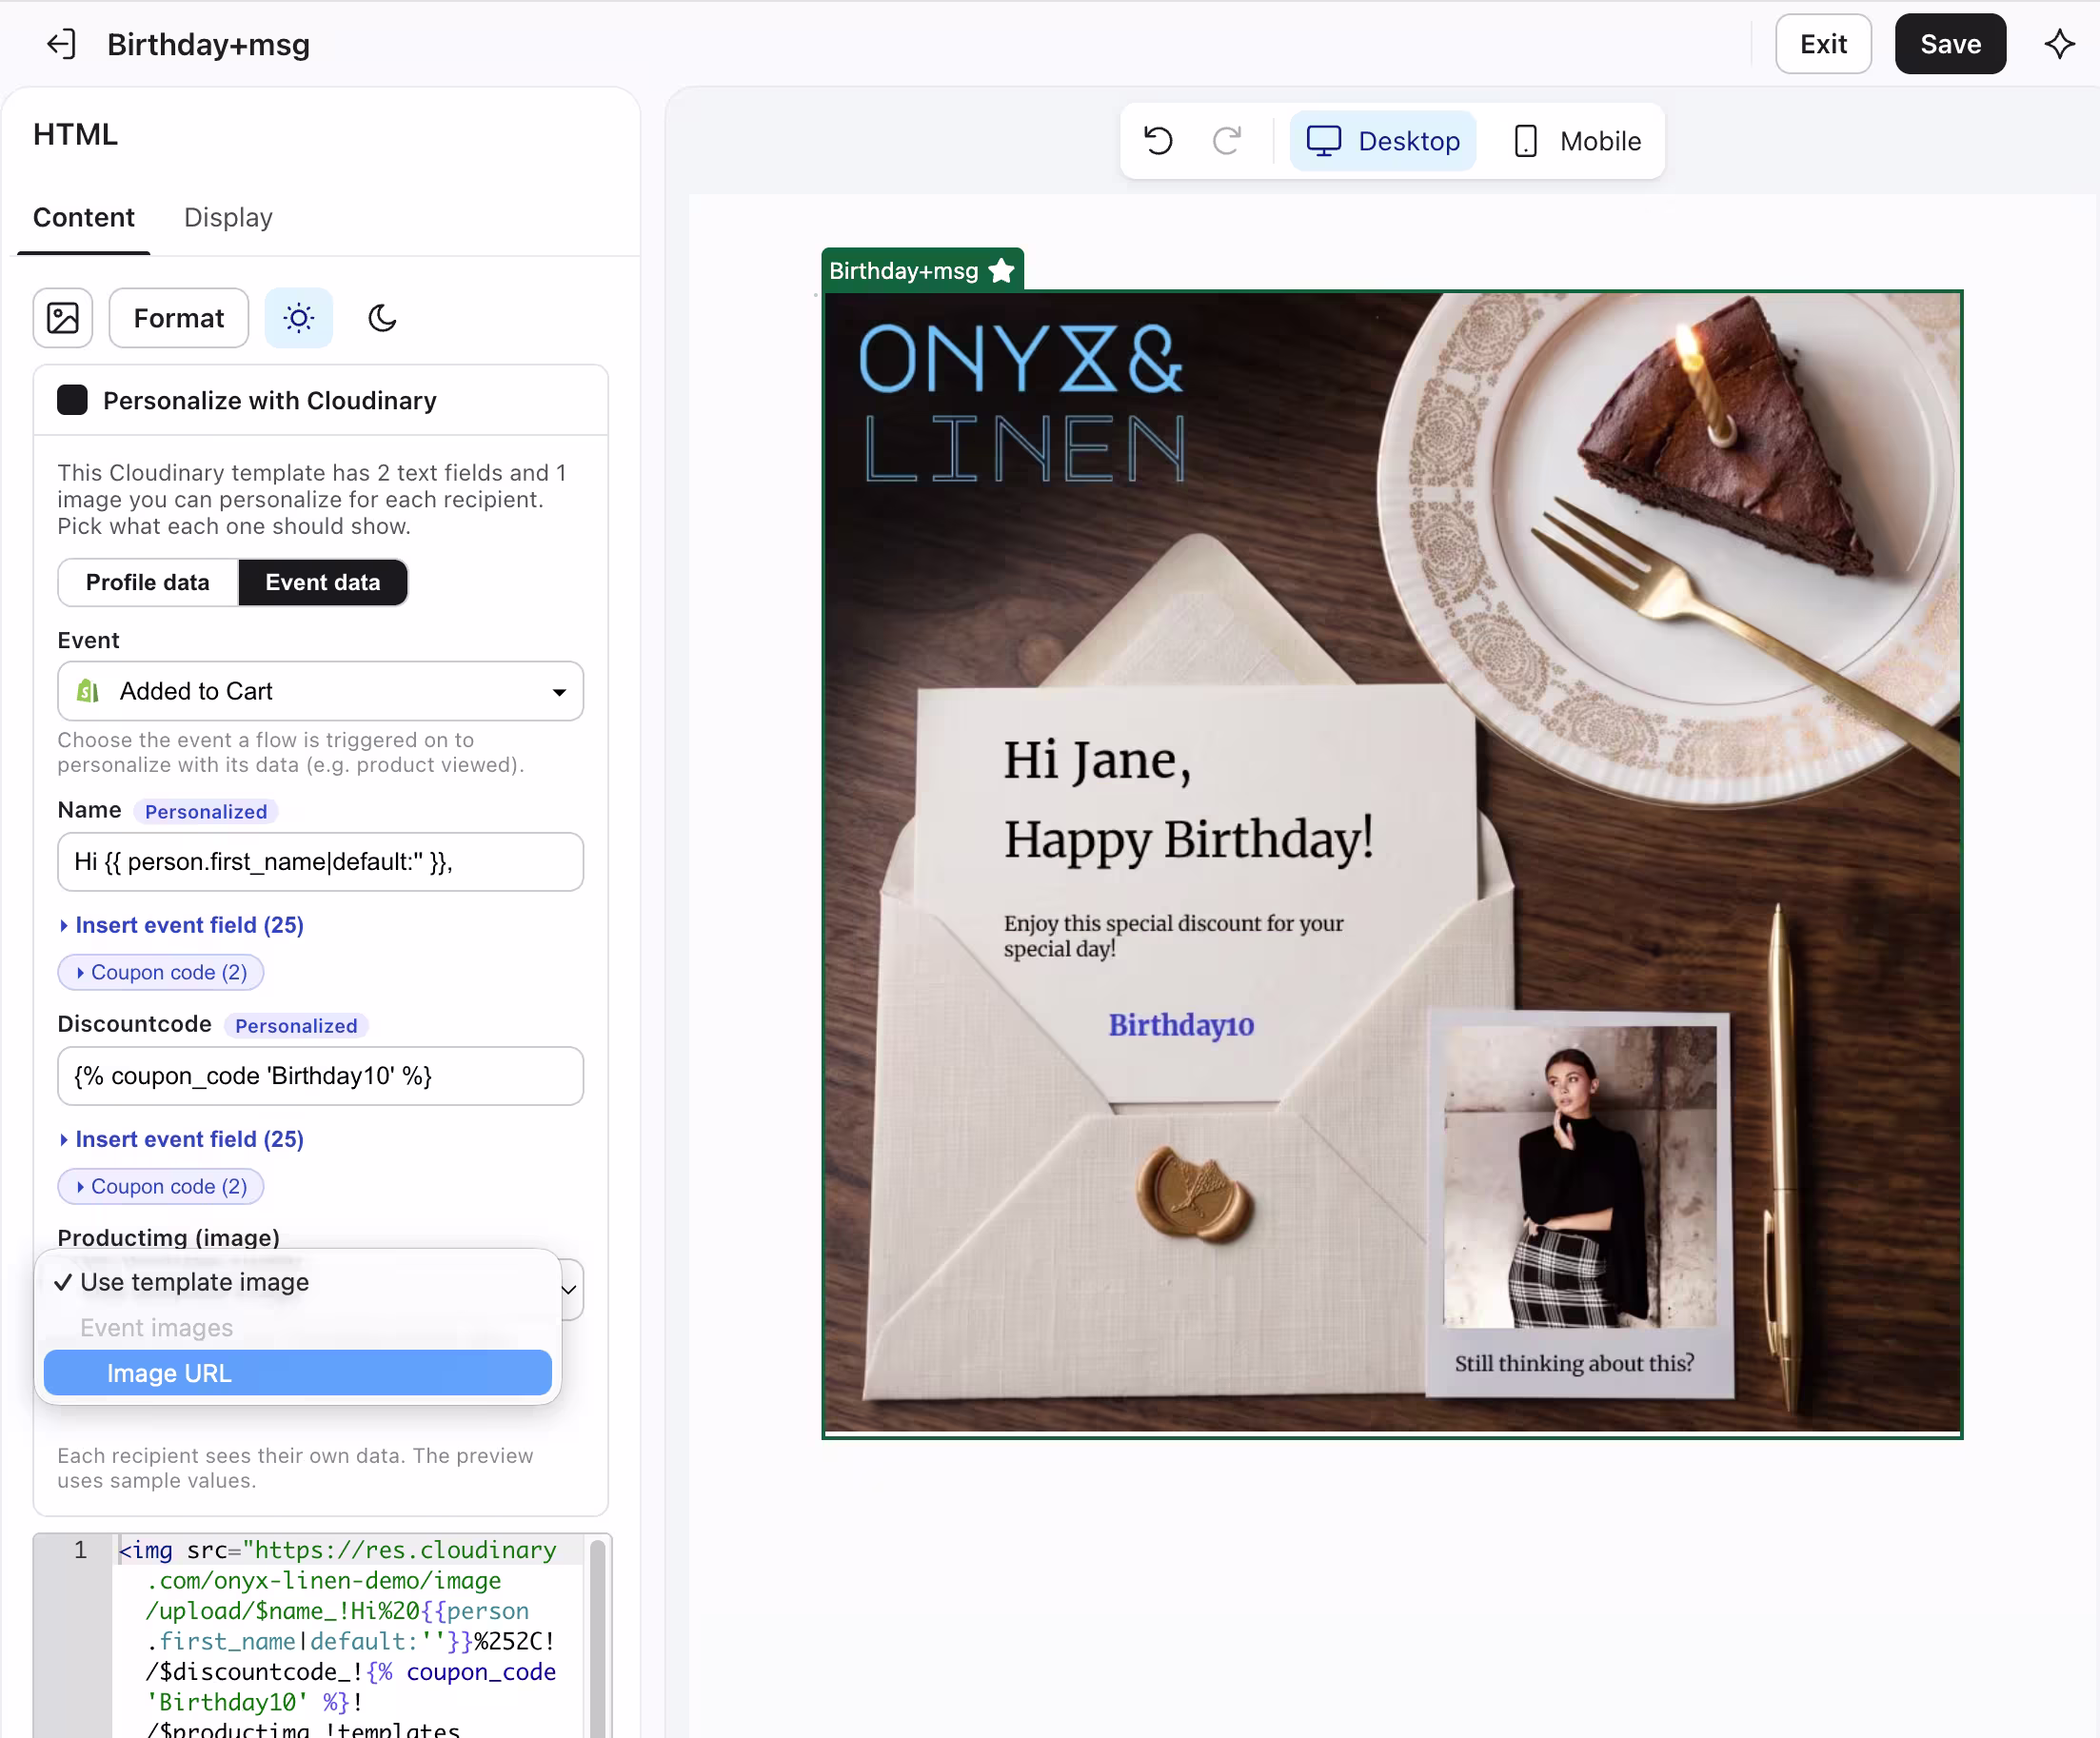Click the Productimg dropdown chevron
This screenshot has height=1738, width=2100.
569,1289
